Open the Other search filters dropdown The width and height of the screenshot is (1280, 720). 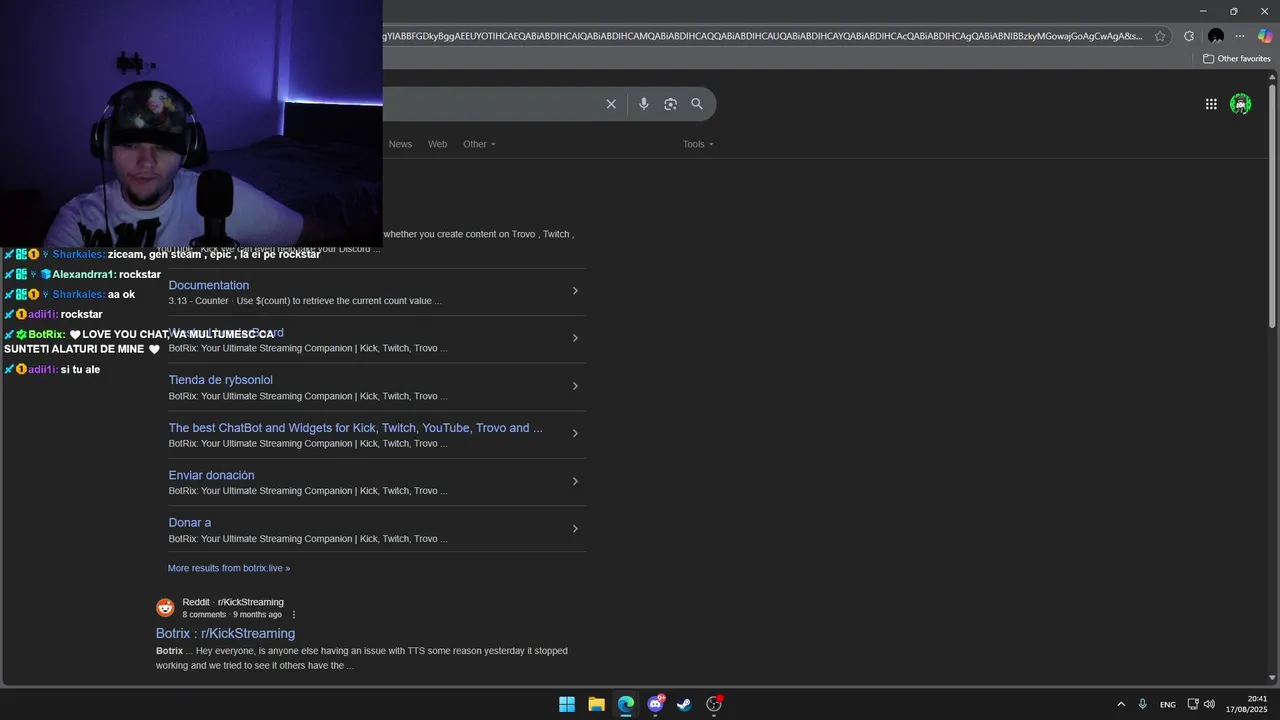click(479, 144)
